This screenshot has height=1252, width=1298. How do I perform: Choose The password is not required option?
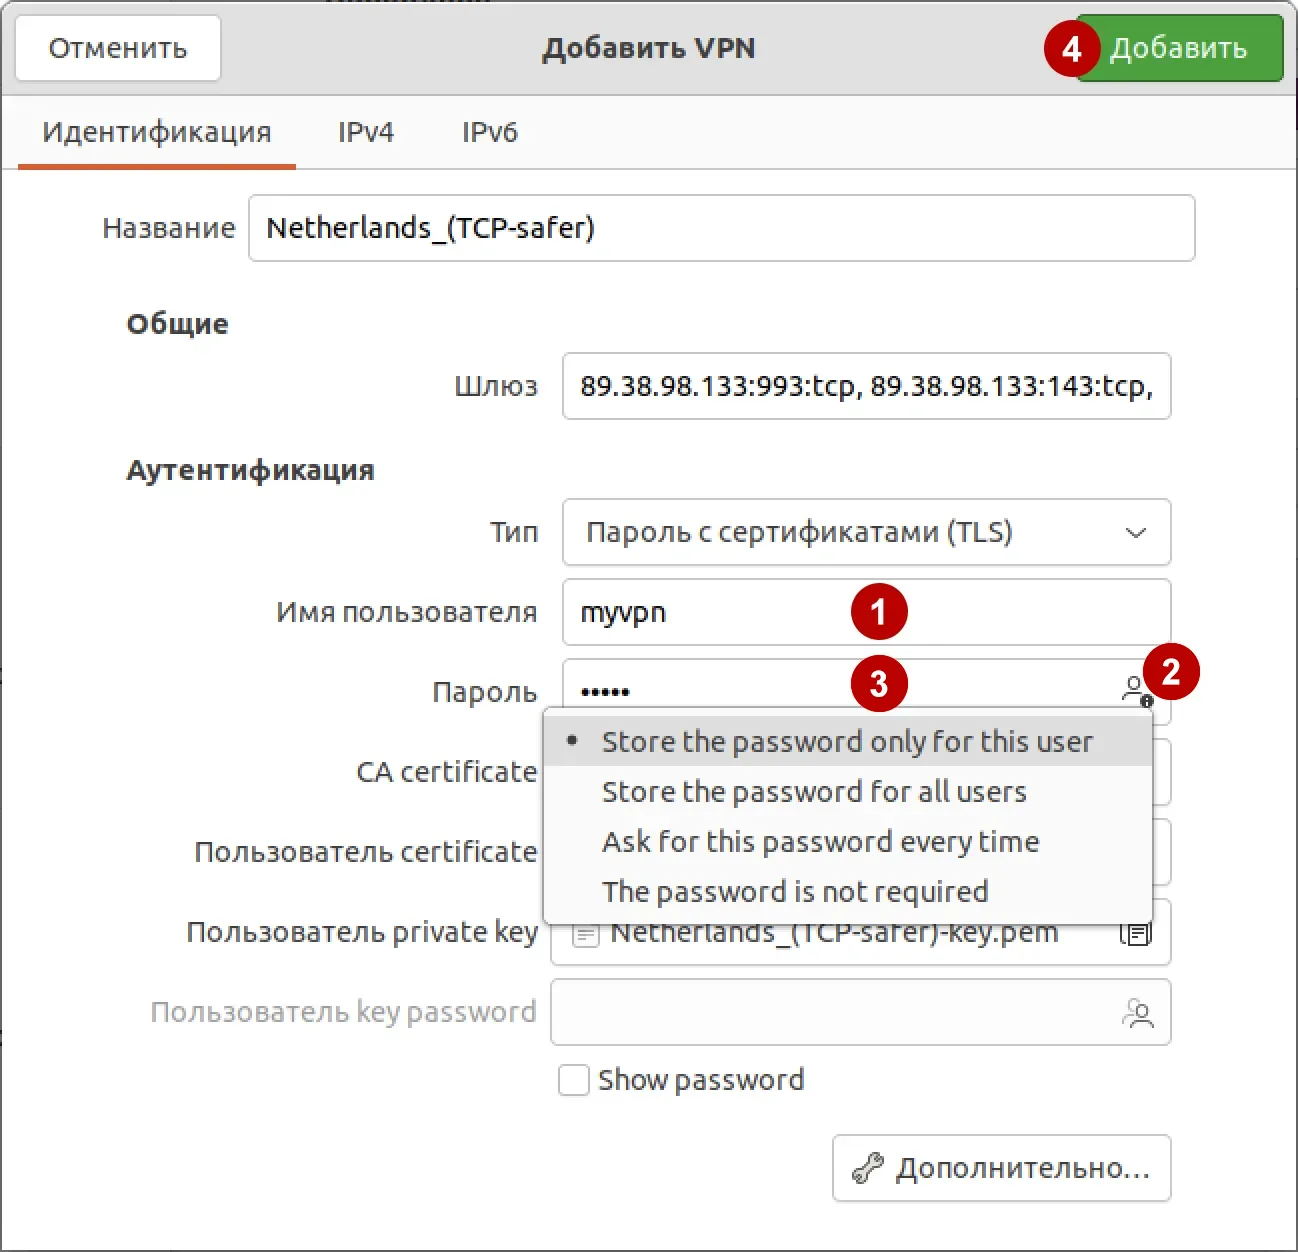coord(794,891)
